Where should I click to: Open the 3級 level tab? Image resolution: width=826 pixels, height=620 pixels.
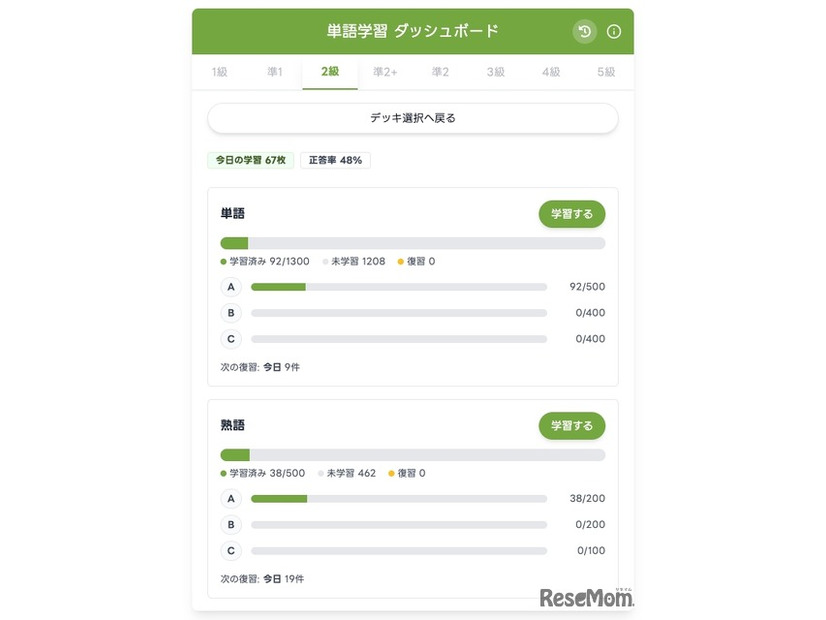[x=494, y=72]
